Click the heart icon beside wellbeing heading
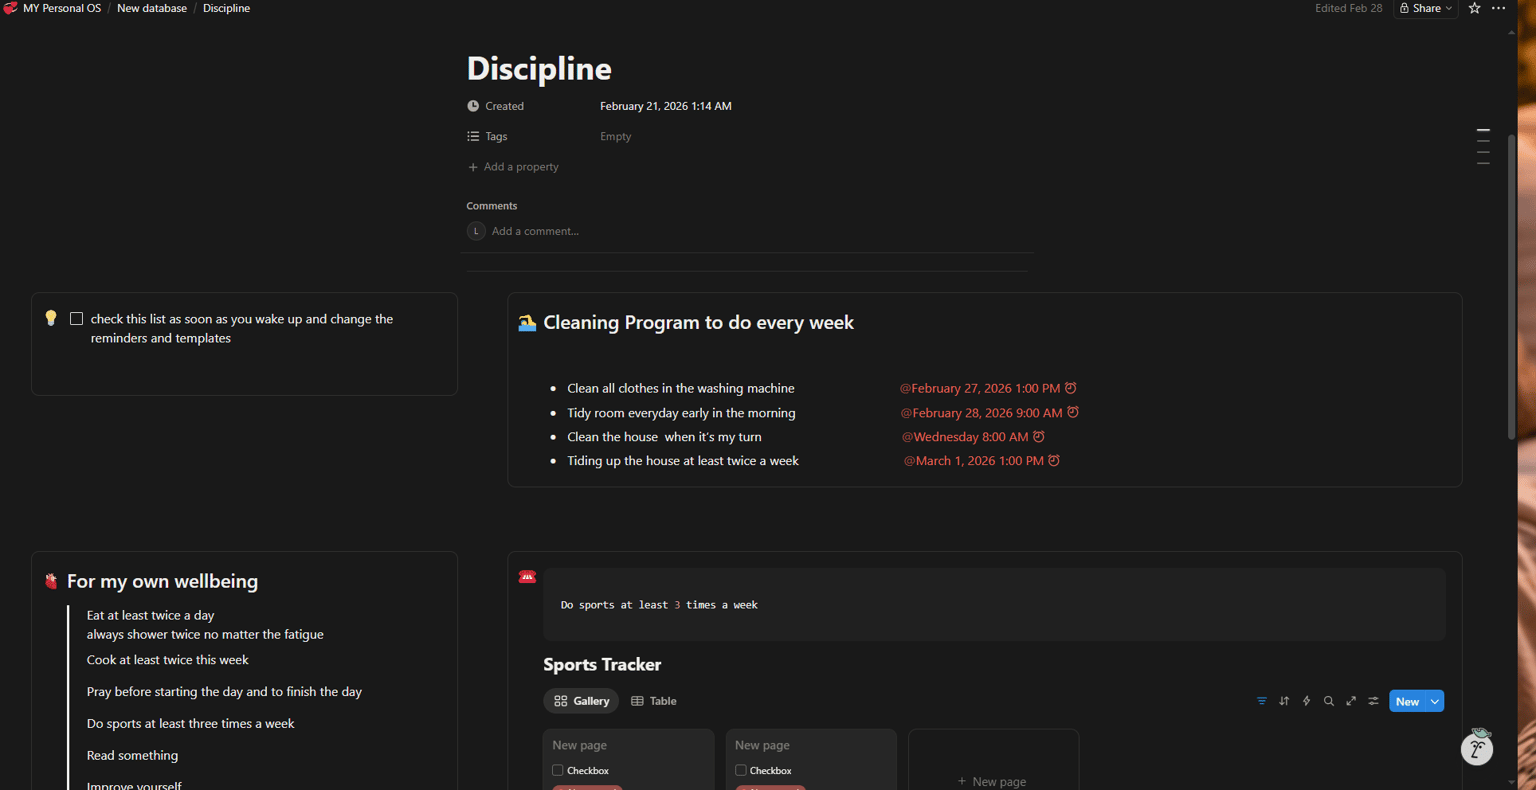The width and height of the screenshot is (1536, 790). tap(51, 581)
